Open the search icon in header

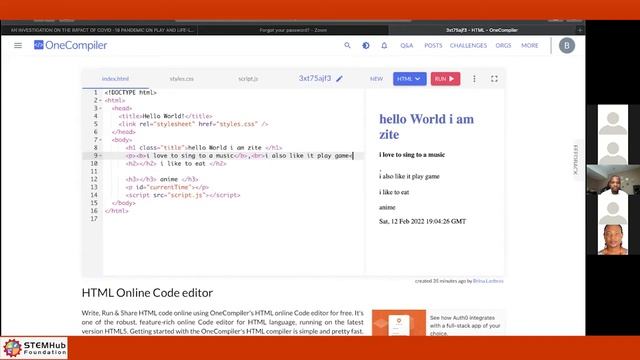pyautogui.click(x=347, y=45)
